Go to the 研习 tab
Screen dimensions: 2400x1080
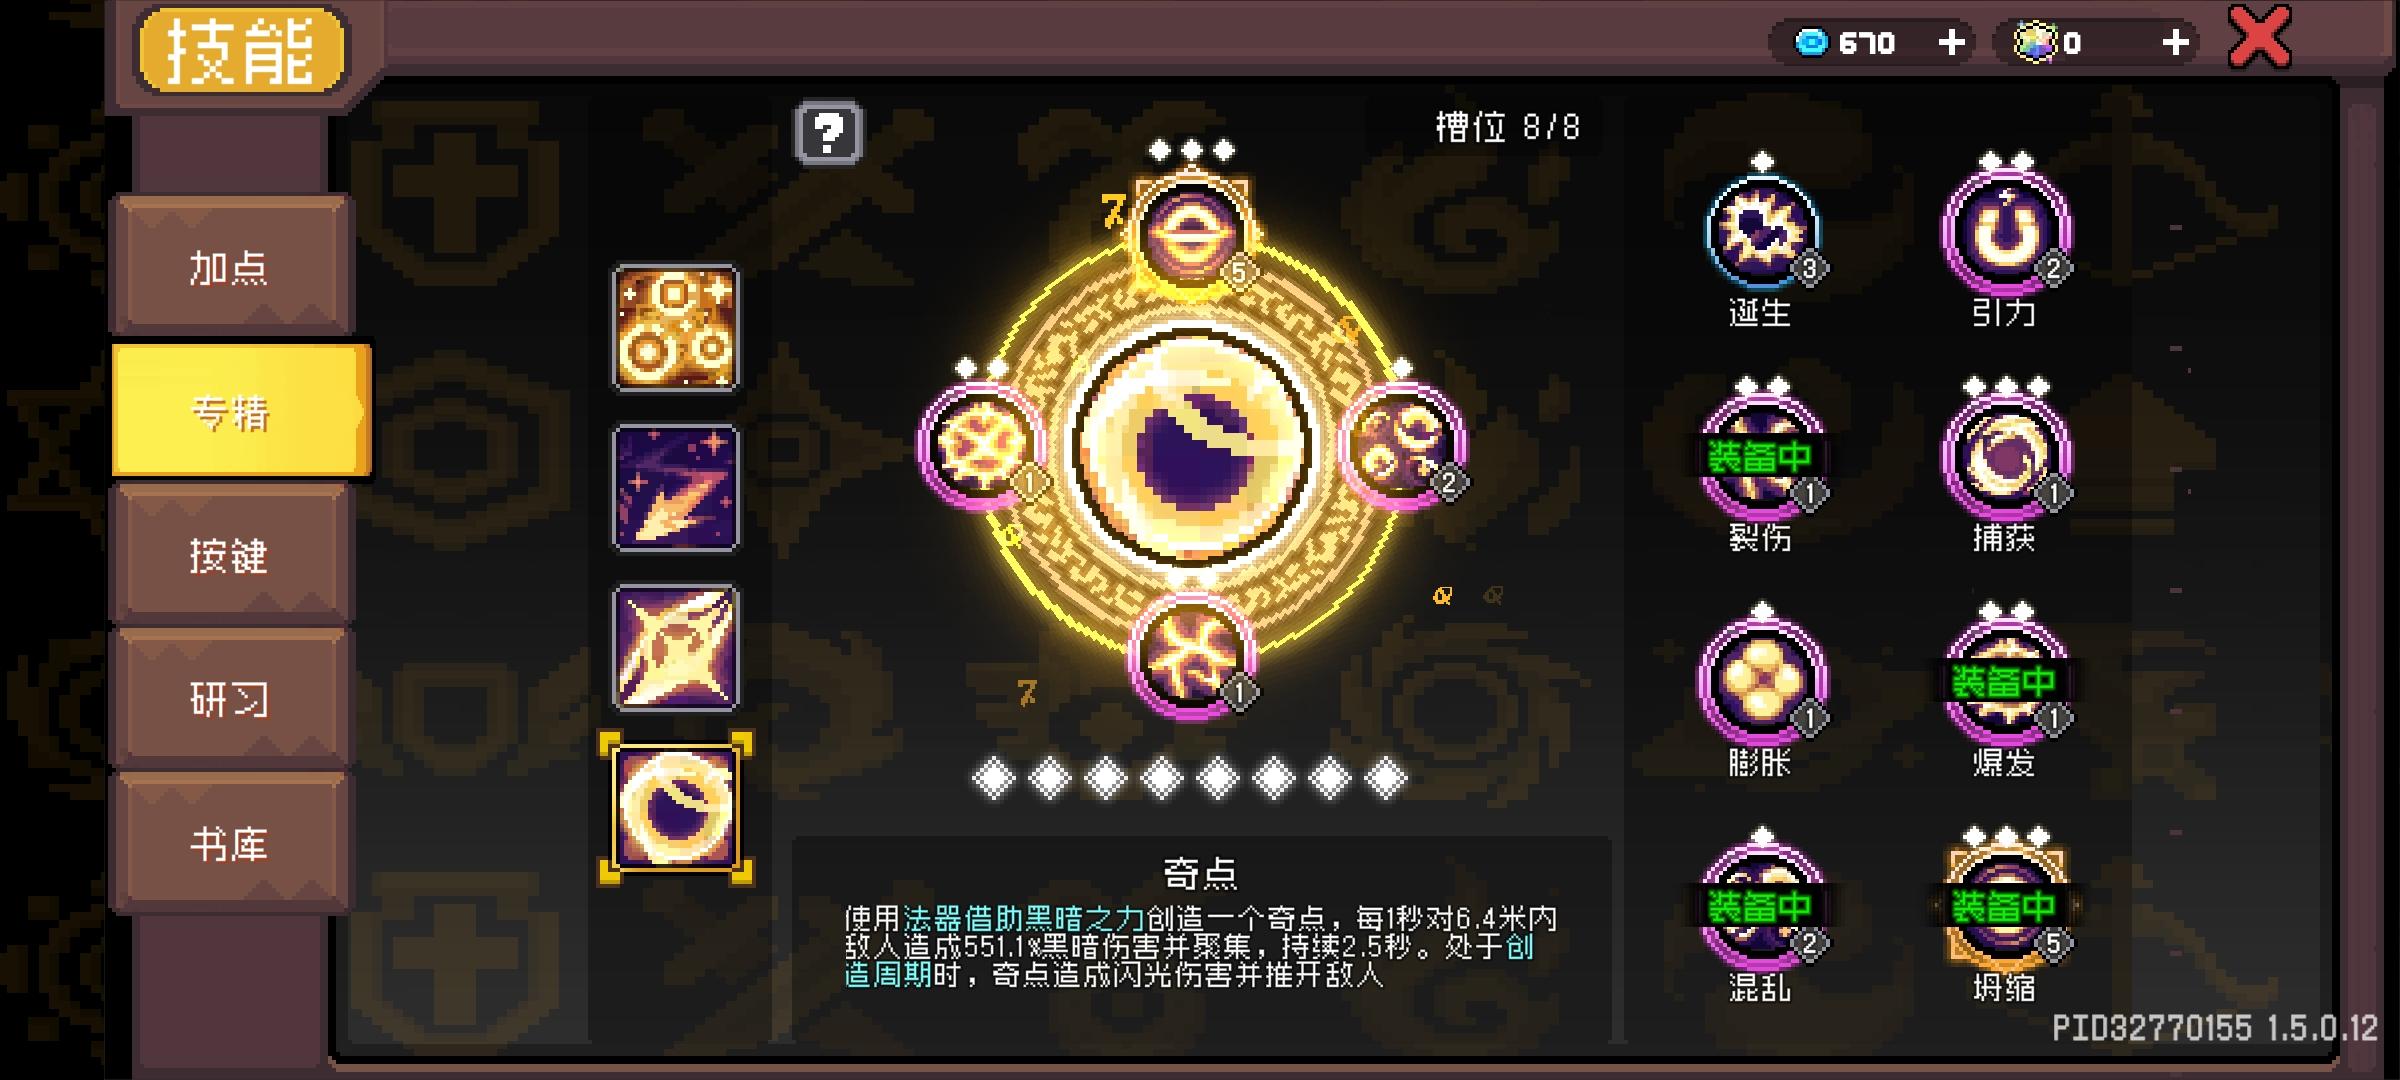pos(231,699)
